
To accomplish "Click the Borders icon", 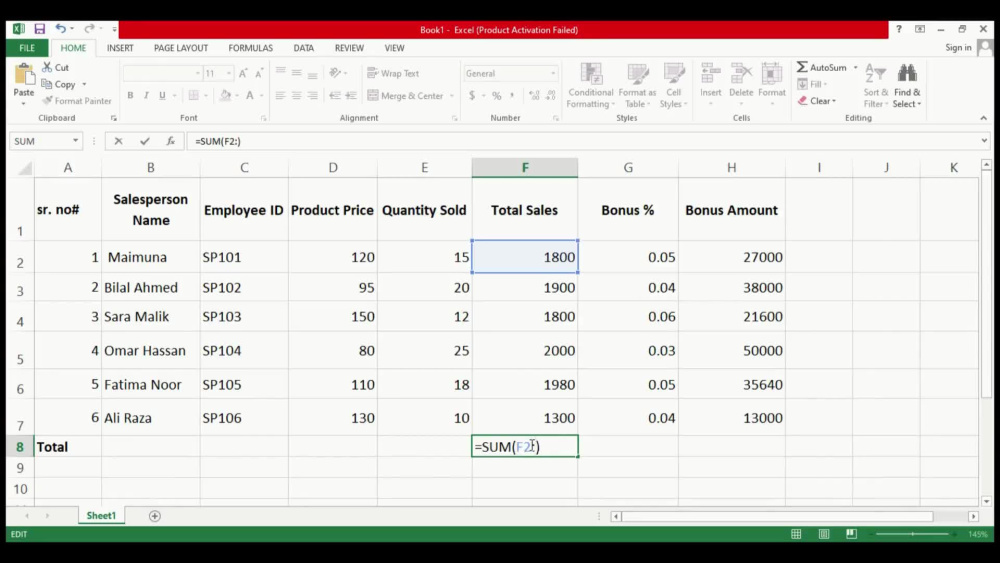I will pos(193,96).
